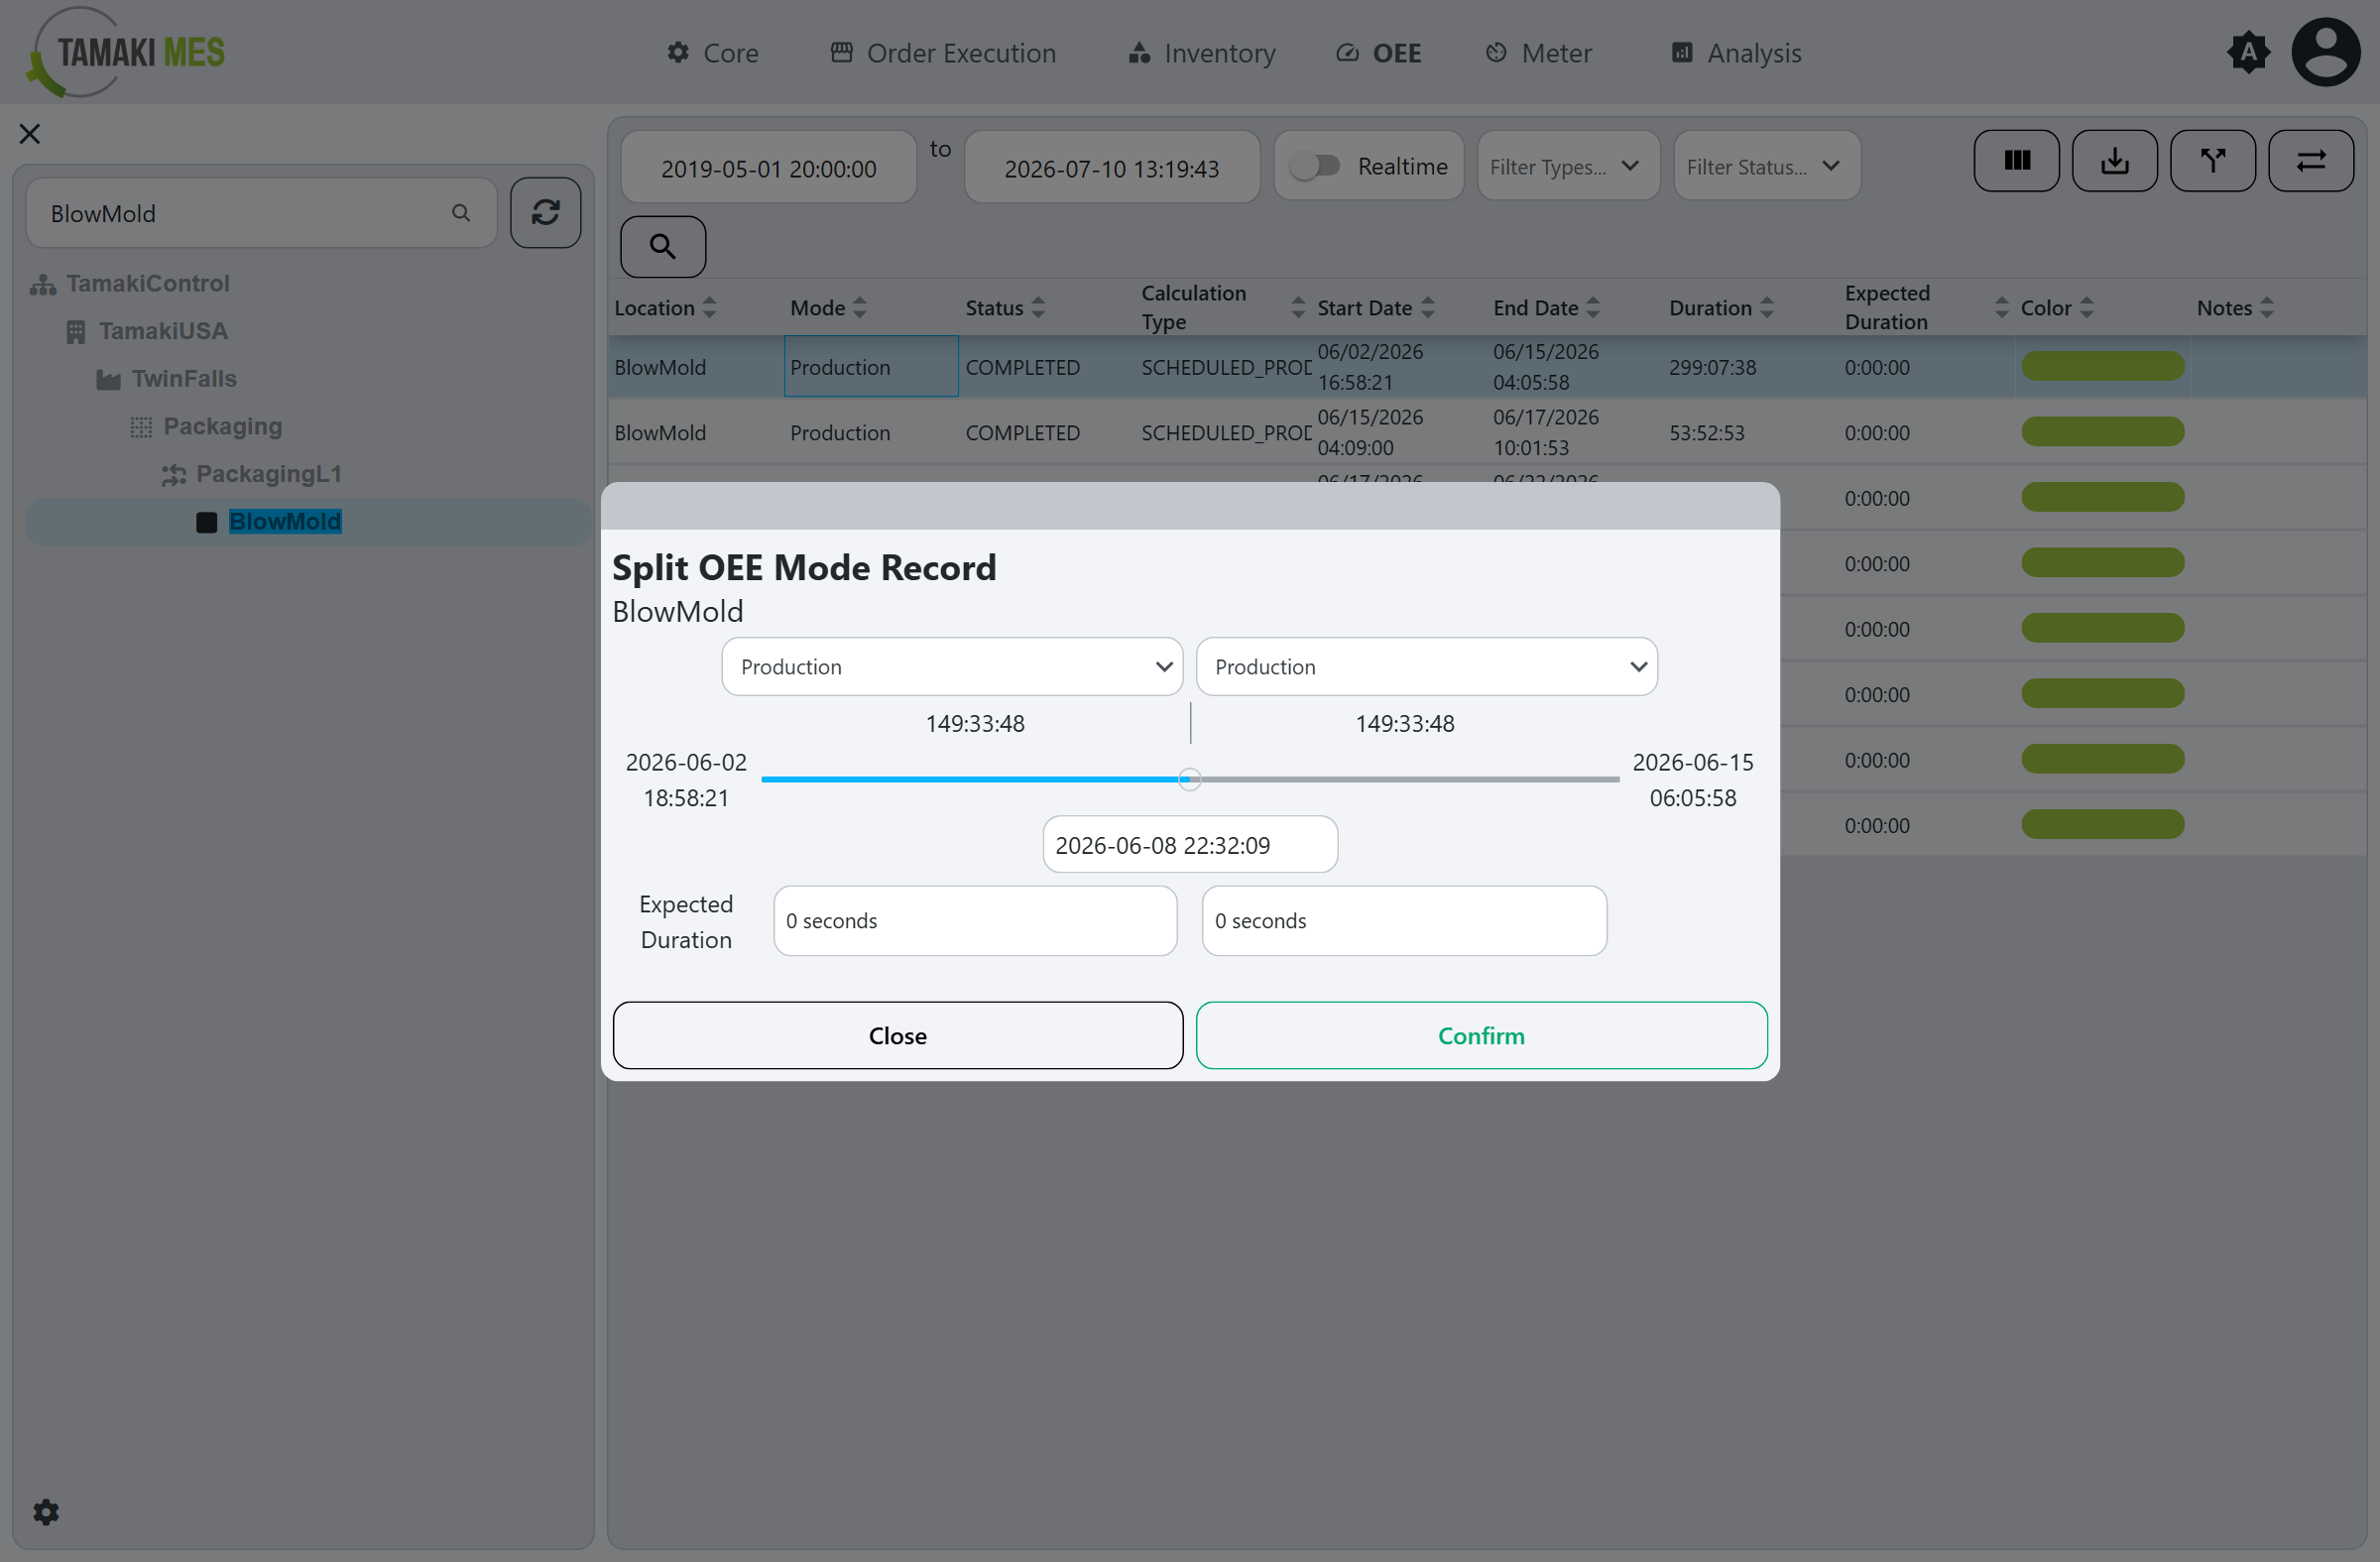Click the magnifier search button below the dates
Screen dimensions: 2380x1562
pos(663,246)
